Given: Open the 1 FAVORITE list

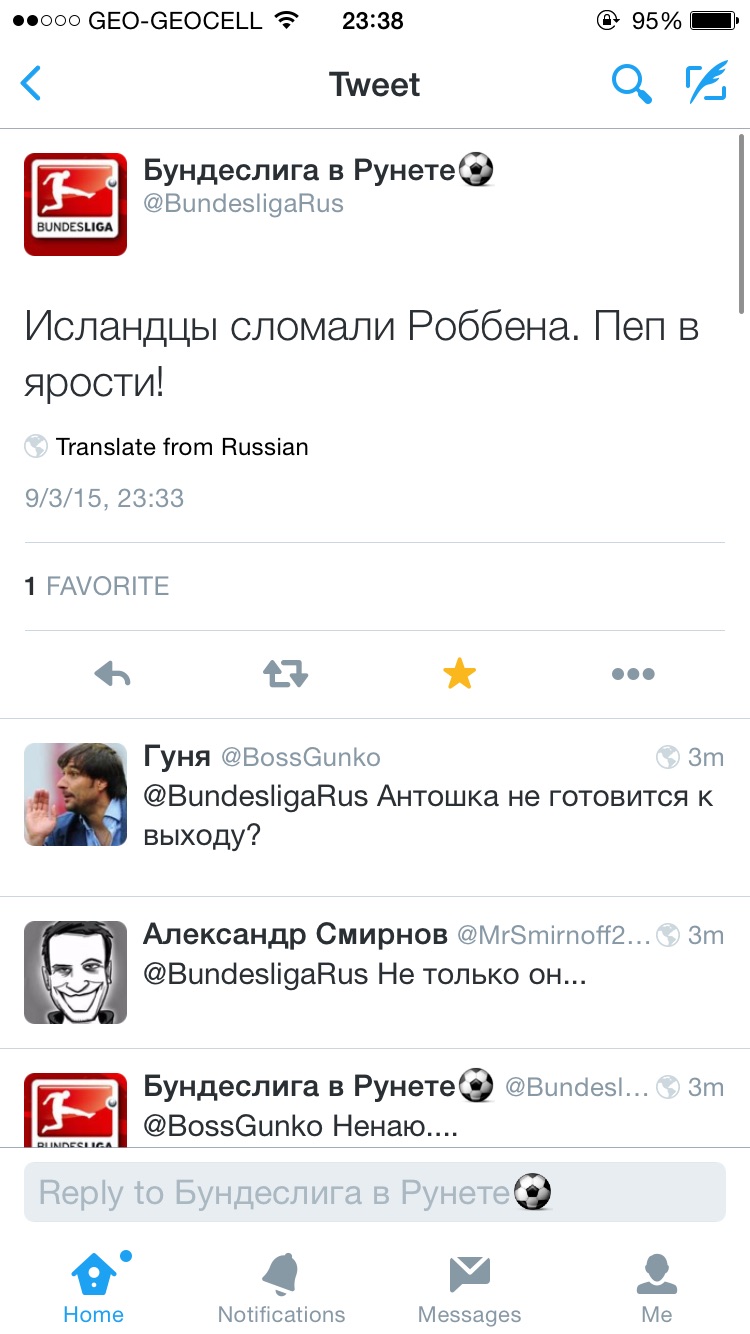Looking at the screenshot, I should pos(97,586).
